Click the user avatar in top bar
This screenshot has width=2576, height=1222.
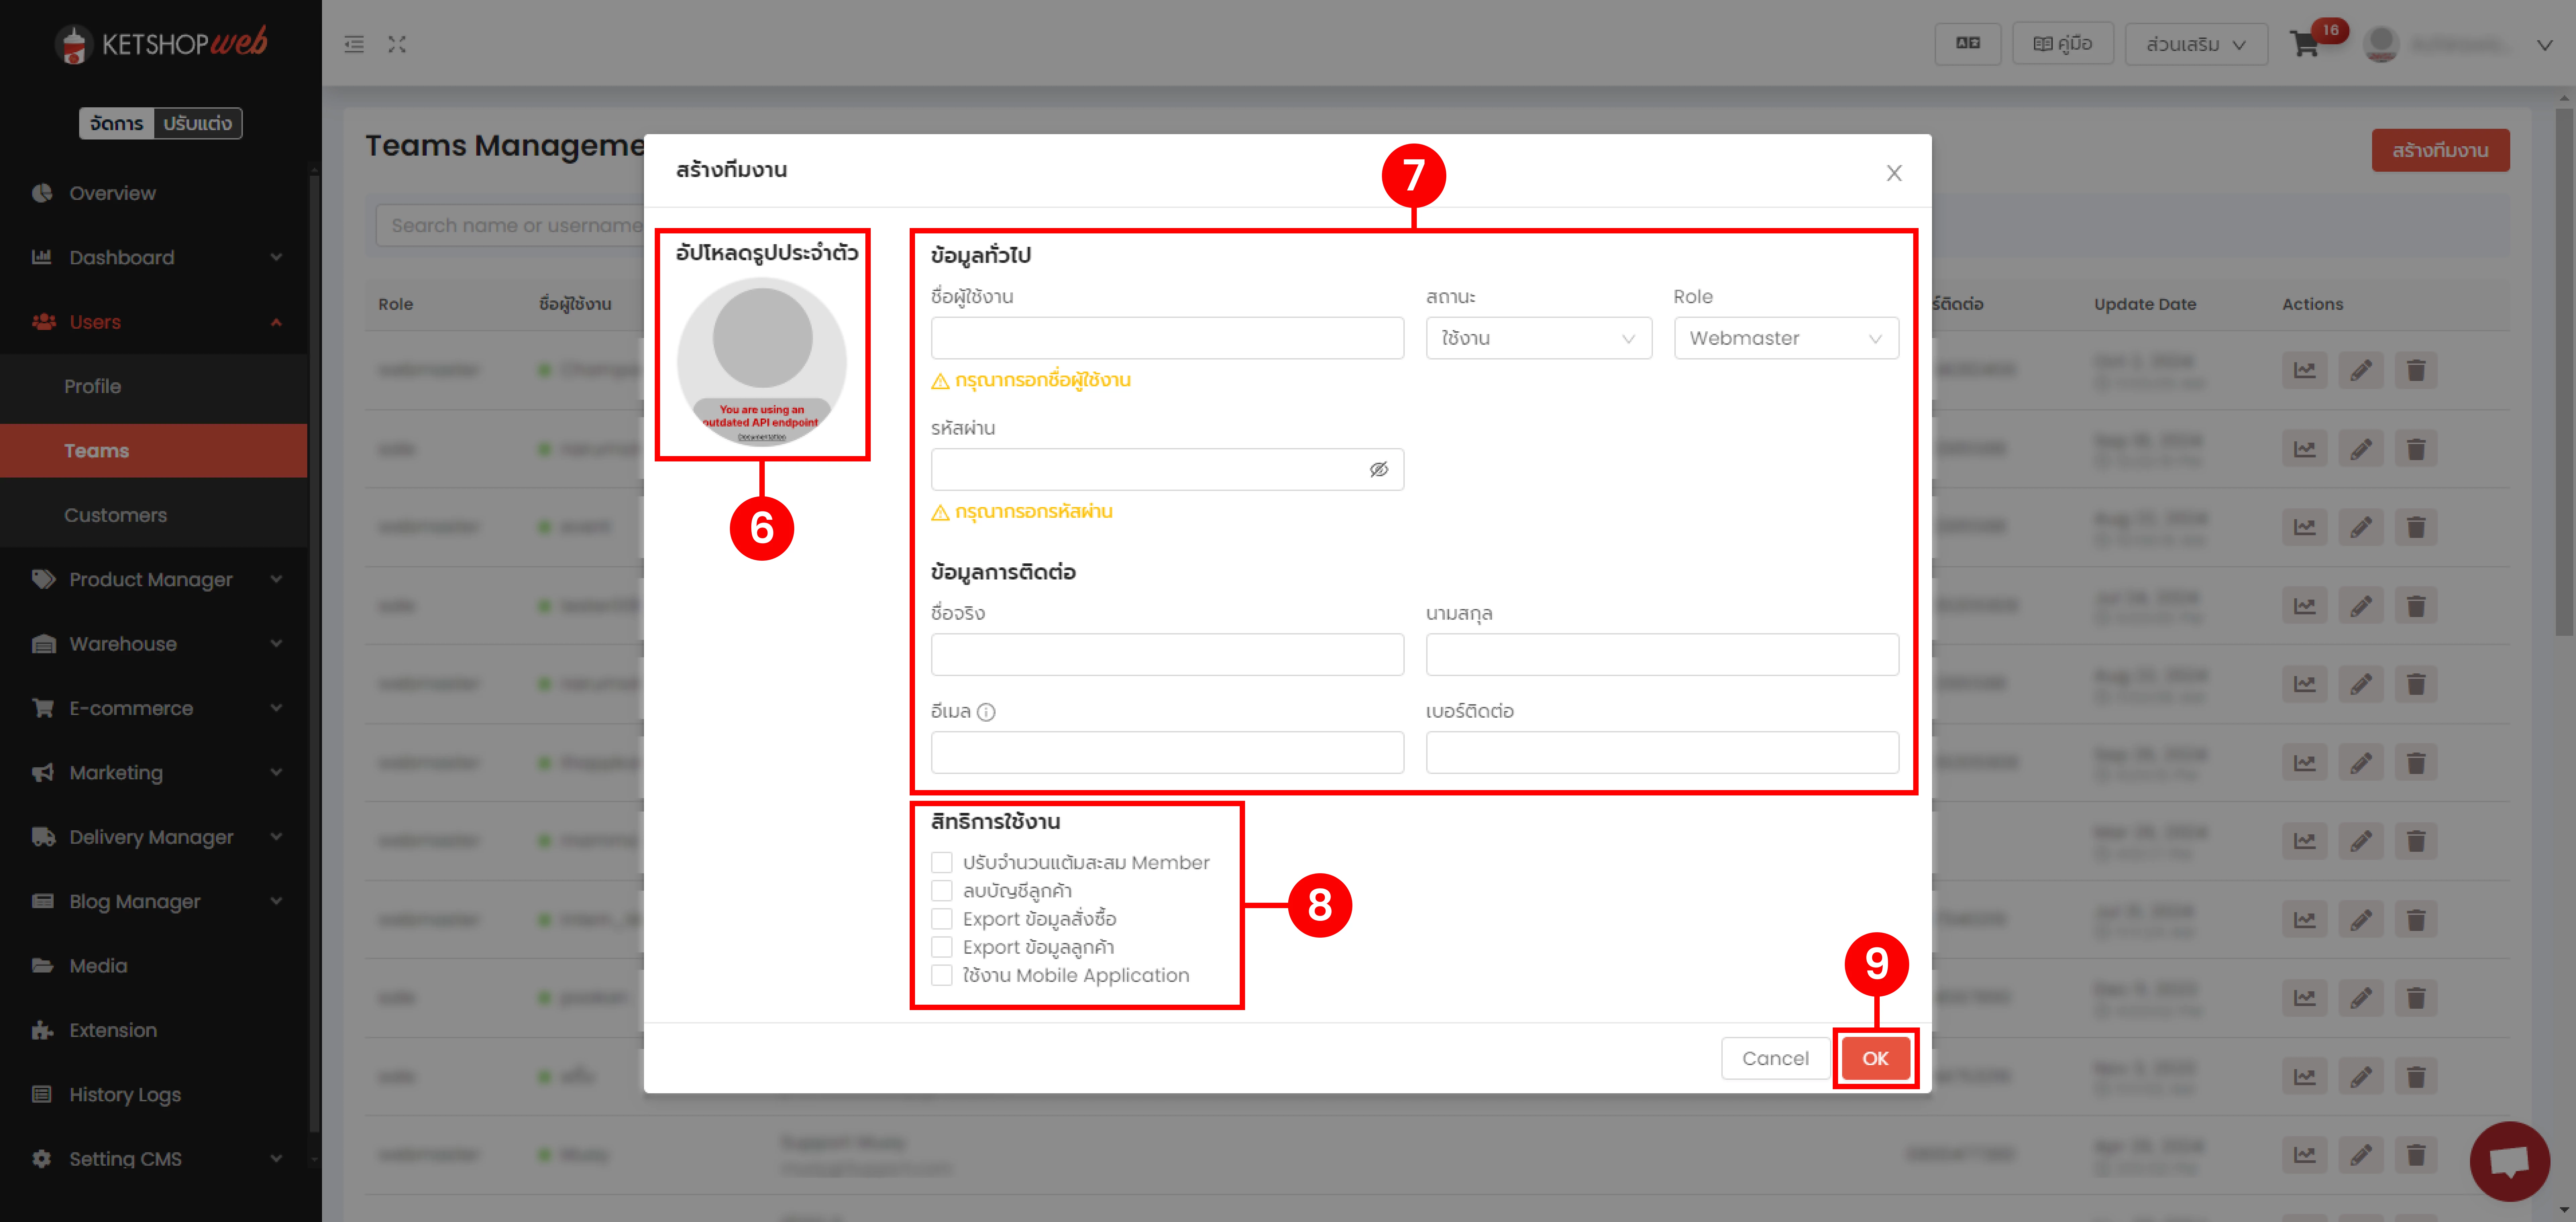click(x=2381, y=44)
